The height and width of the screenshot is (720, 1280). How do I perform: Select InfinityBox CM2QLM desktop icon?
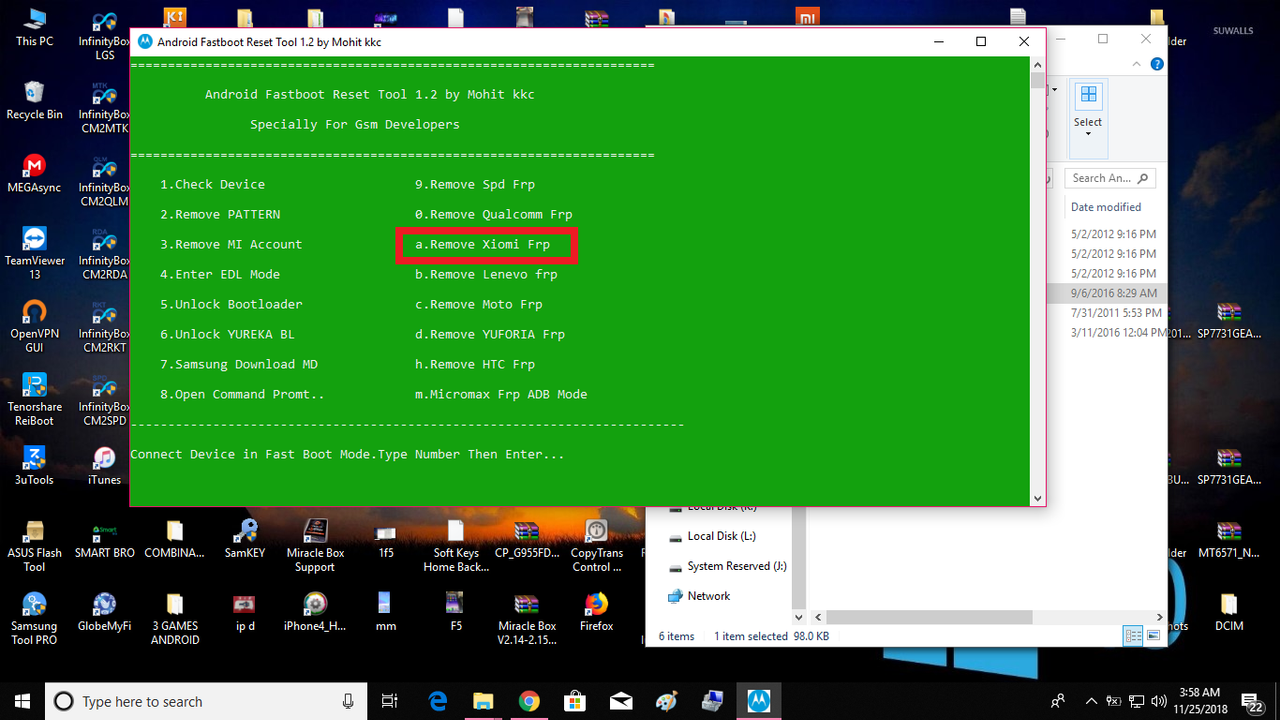coord(105,180)
